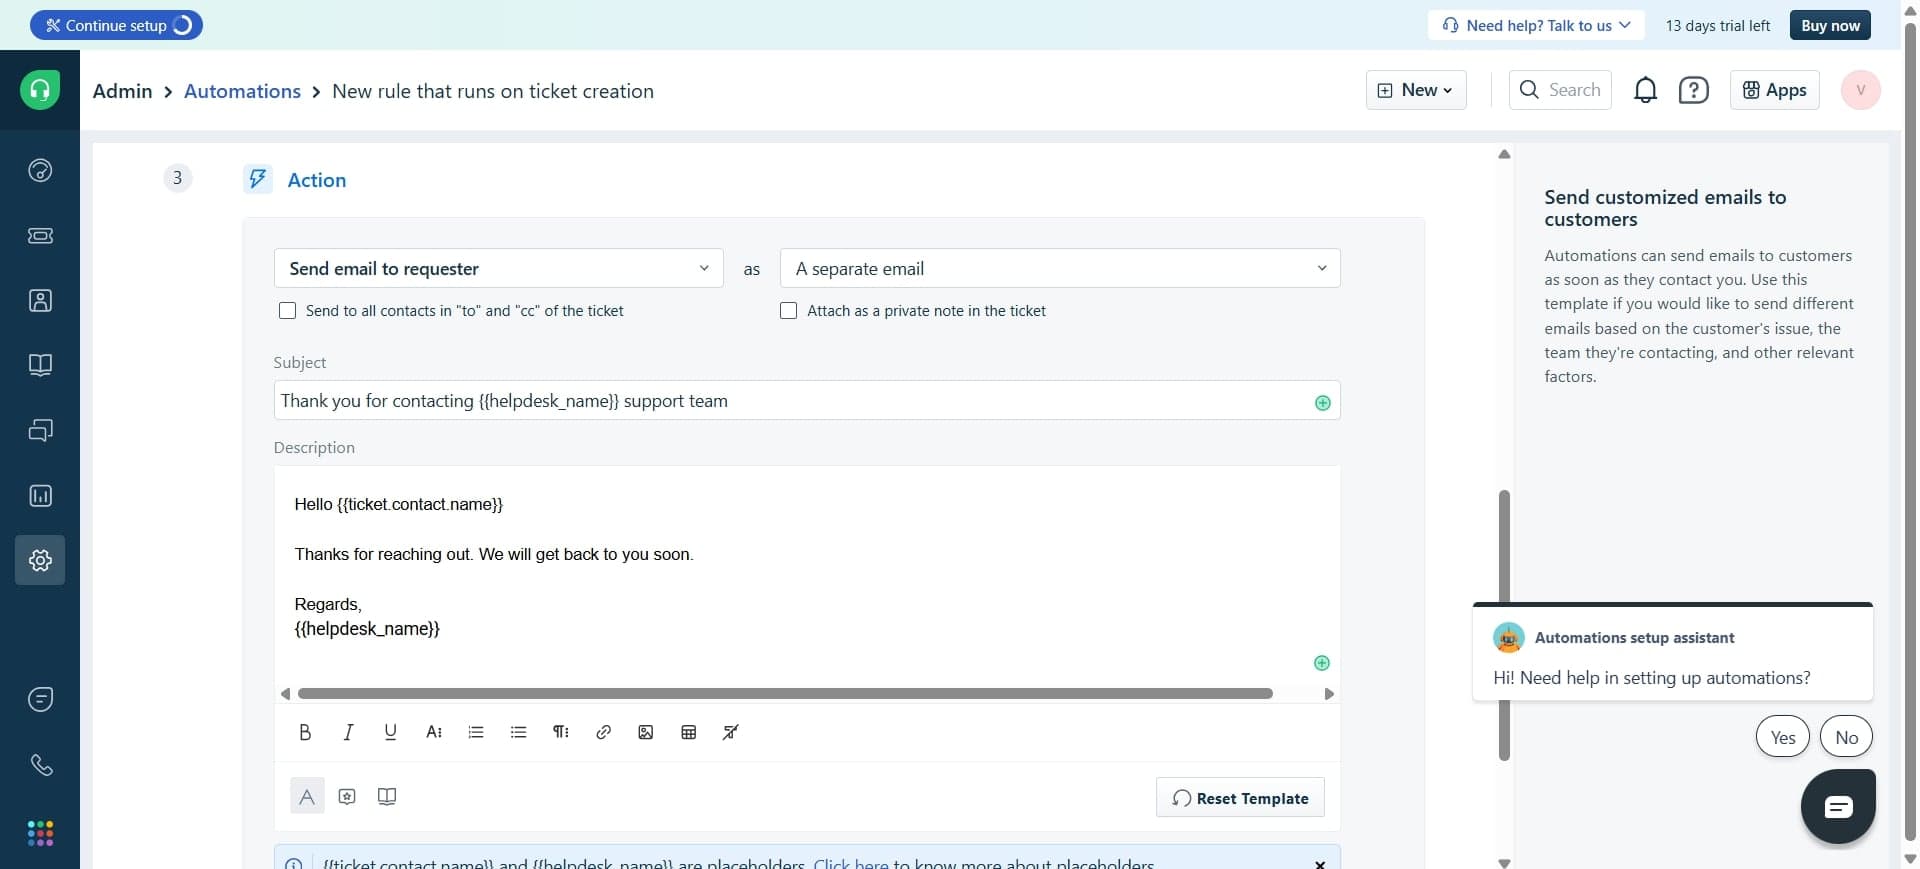Viewport: 1920px width, 869px height.
Task: Insert placeholder in Subject field
Action: (x=1322, y=402)
